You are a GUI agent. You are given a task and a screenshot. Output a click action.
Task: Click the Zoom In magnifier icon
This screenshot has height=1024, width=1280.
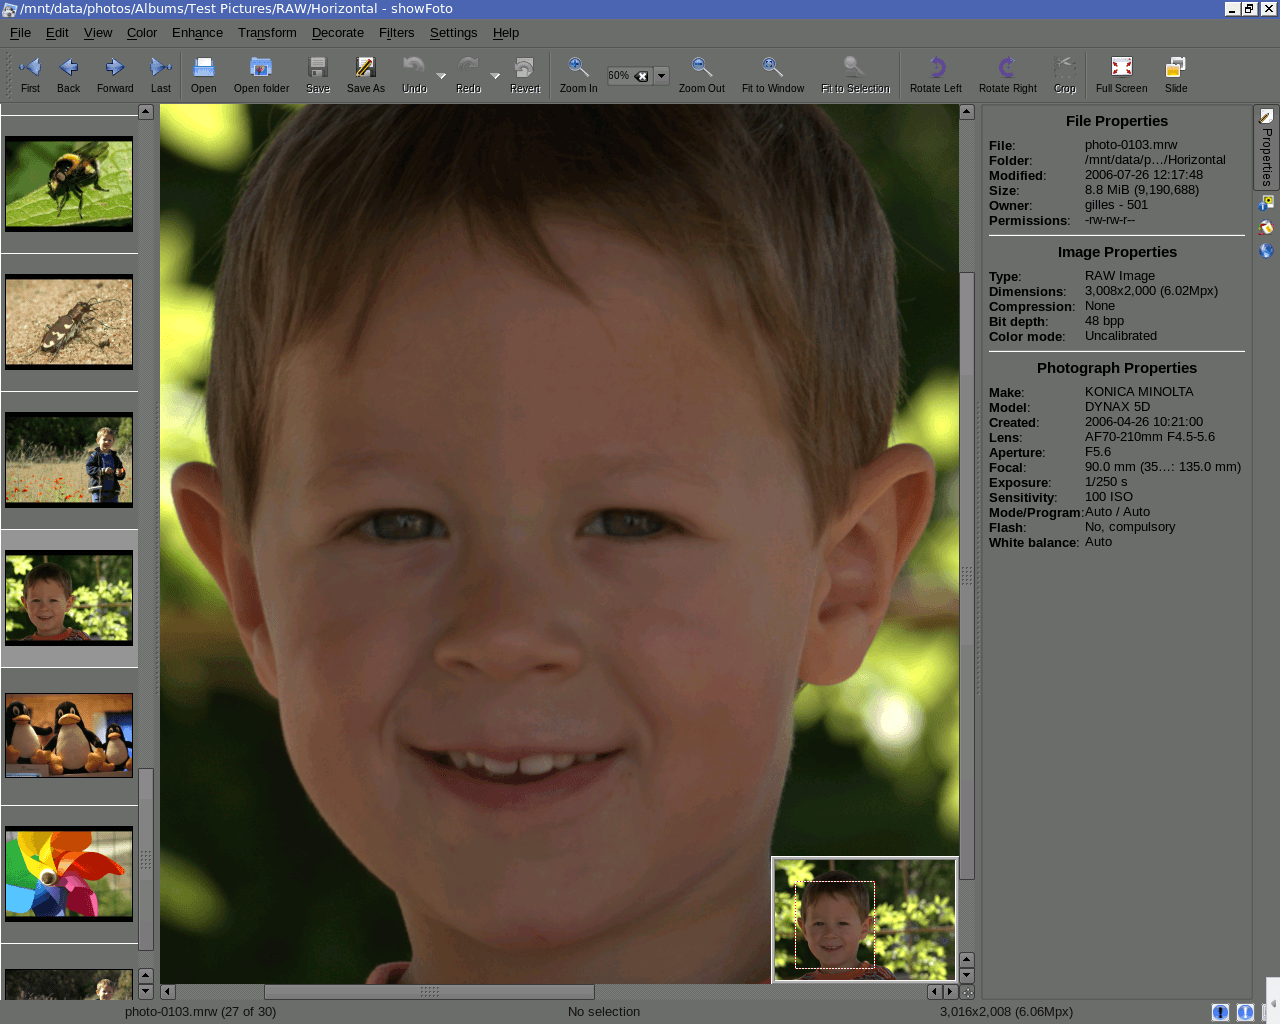coord(578,68)
